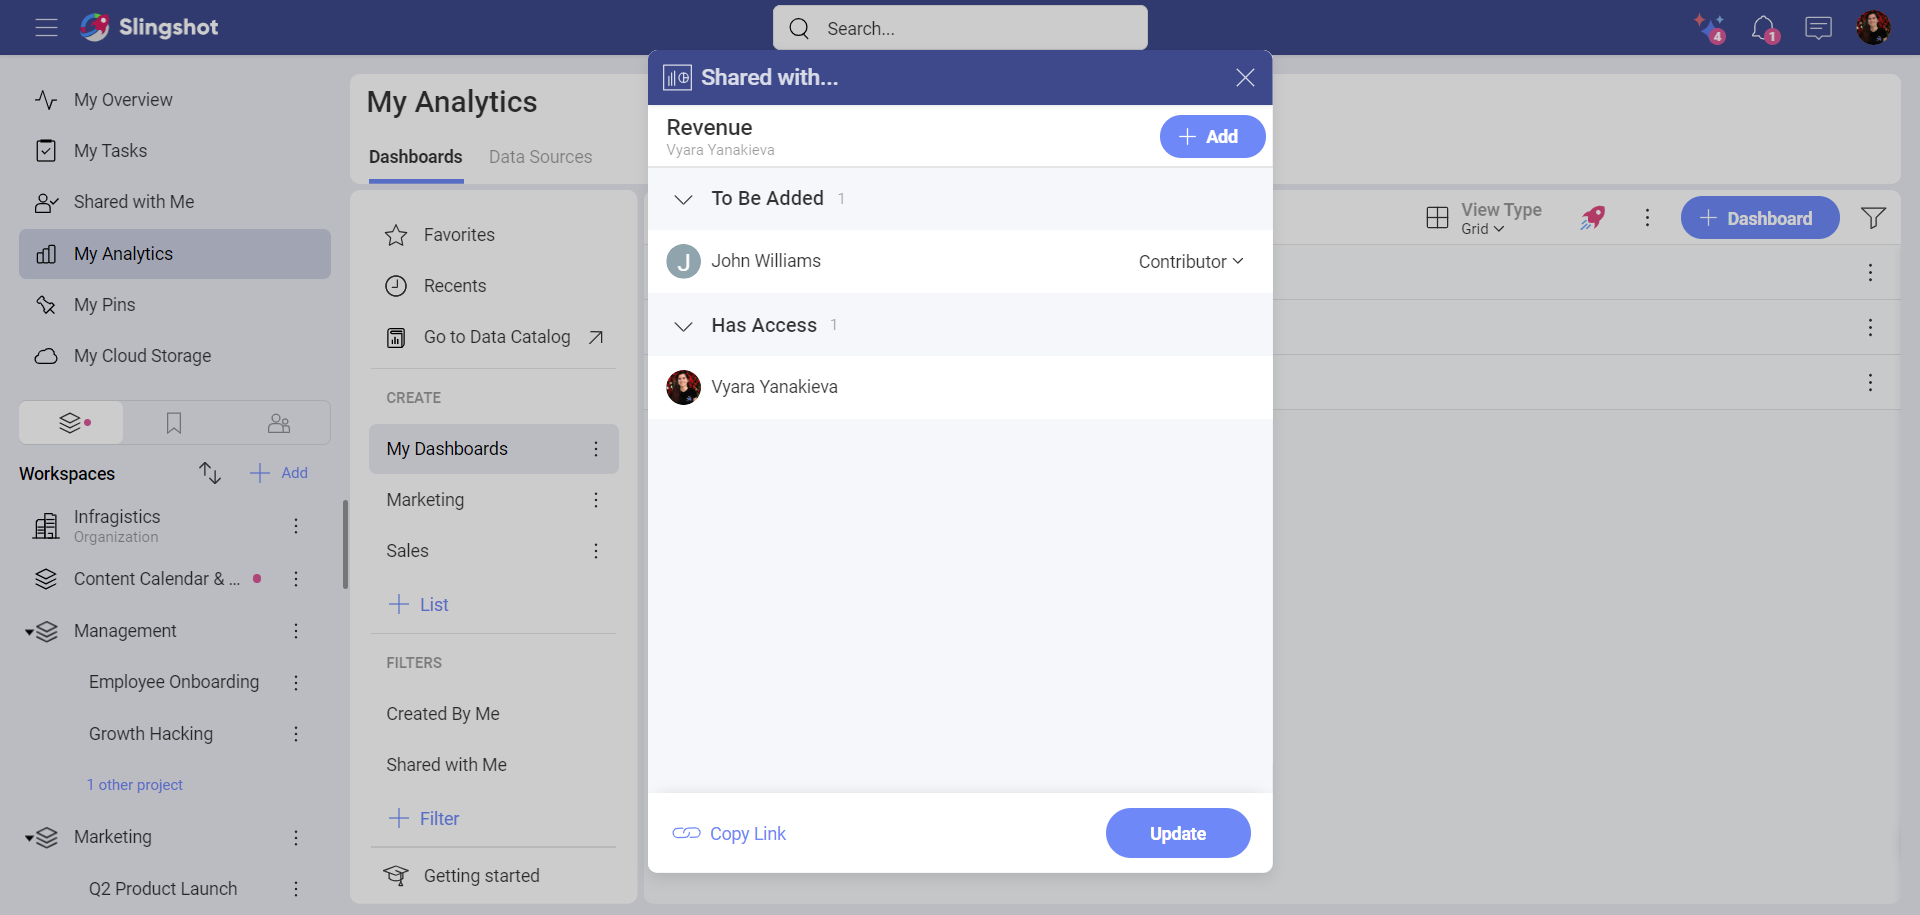Open Contributor role dropdown for John Williams

[x=1191, y=261]
